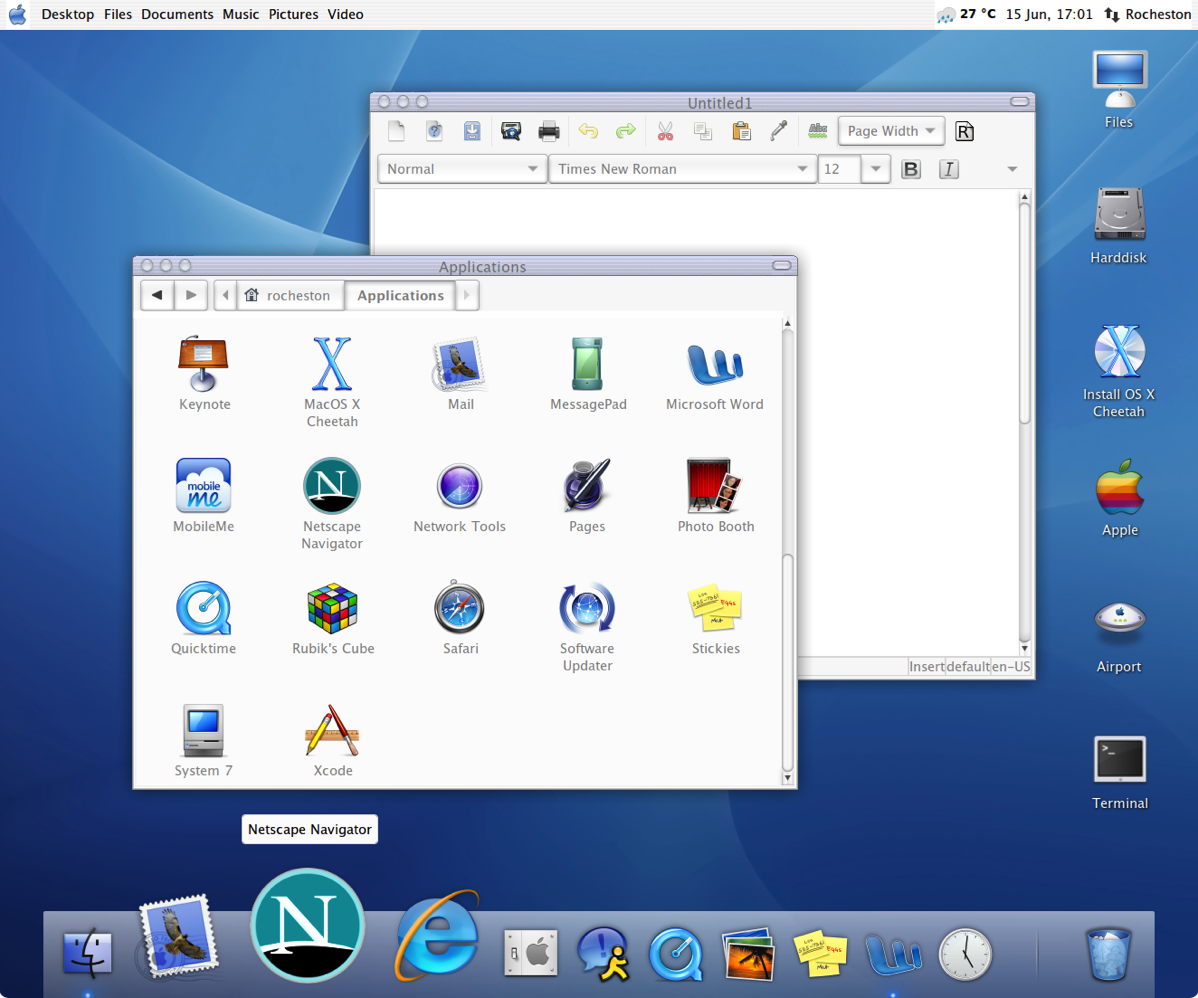Viewport: 1198px width, 998px height.
Task: Click the Paste clipboard icon
Action: 741,131
